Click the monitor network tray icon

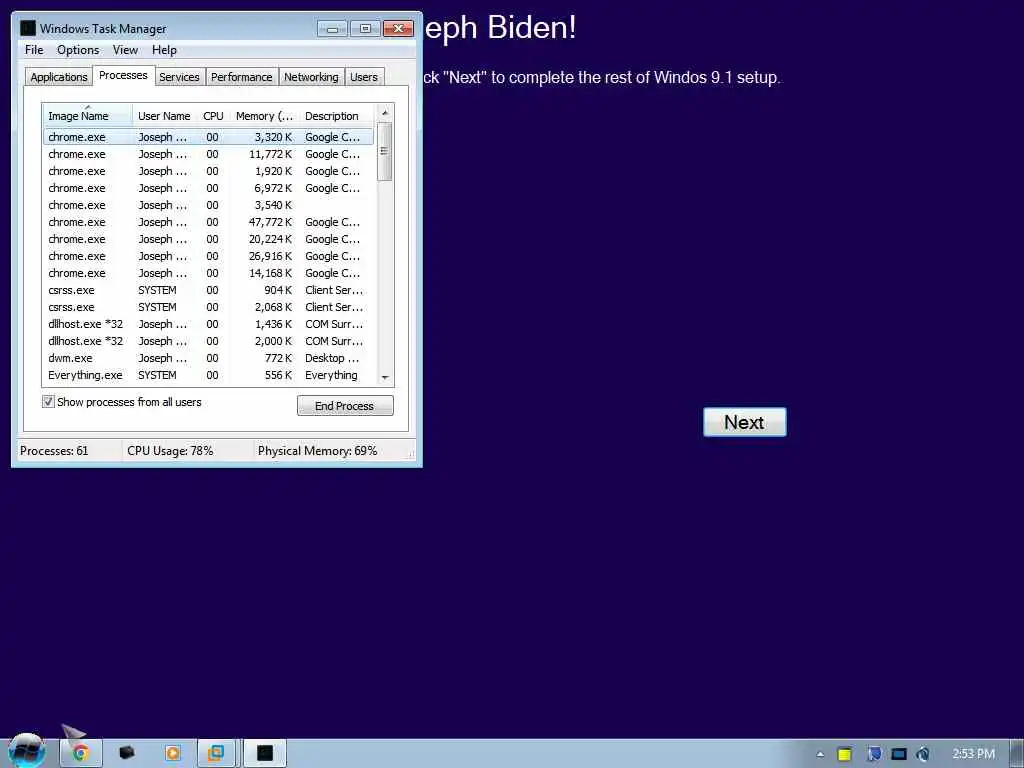(x=899, y=754)
